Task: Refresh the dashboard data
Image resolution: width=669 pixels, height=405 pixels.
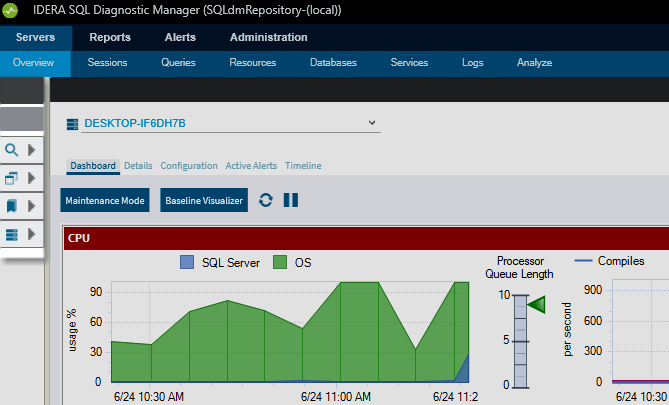Action: click(266, 200)
